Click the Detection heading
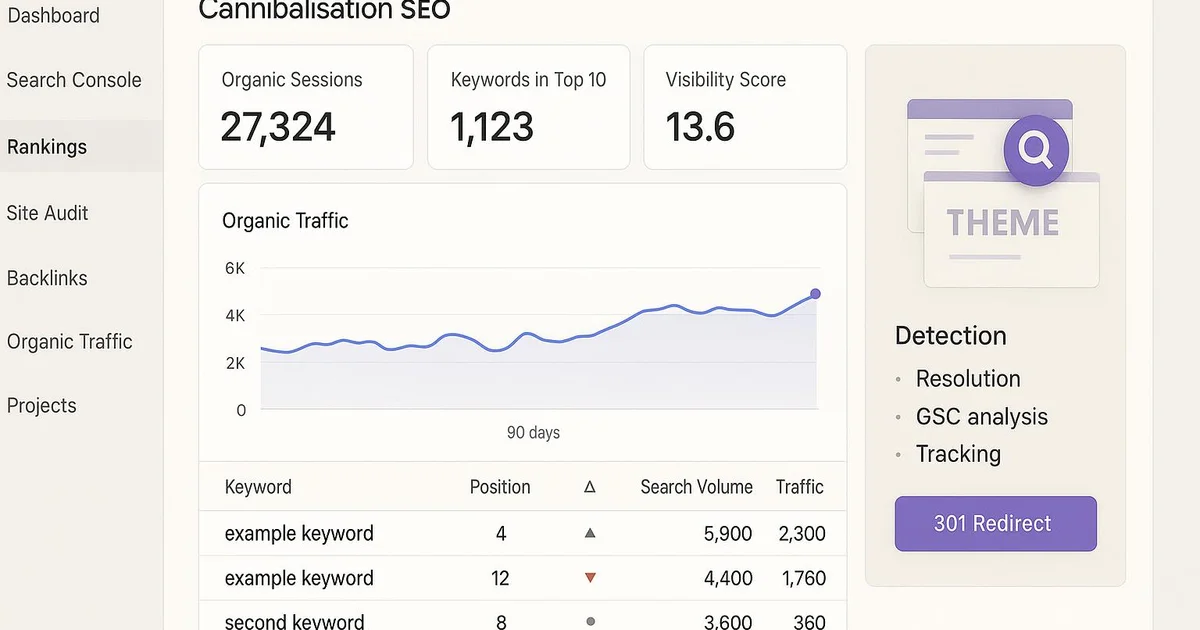Image resolution: width=1200 pixels, height=630 pixels. 951,336
